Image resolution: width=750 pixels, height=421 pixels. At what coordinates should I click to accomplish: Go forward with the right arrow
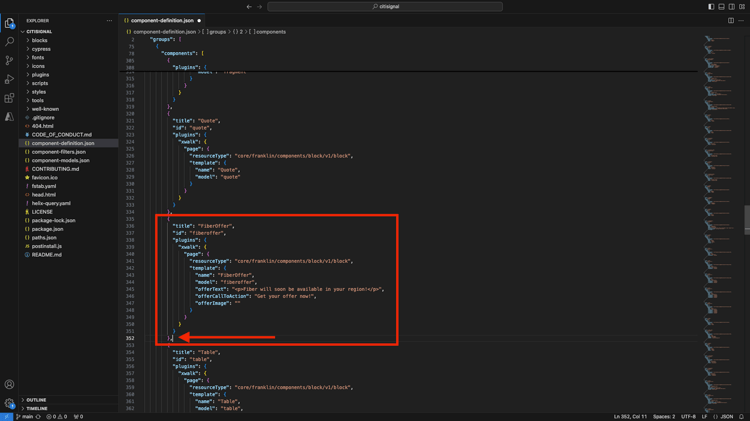pos(260,7)
